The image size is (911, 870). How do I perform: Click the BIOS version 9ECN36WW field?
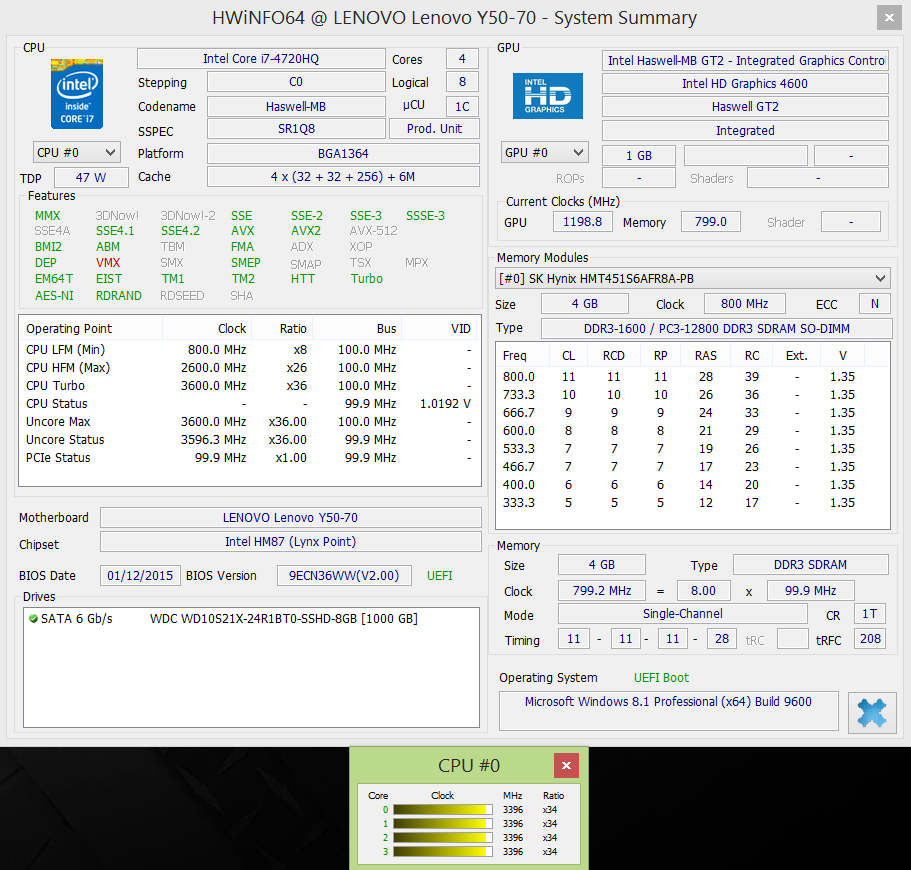(x=344, y=575)
